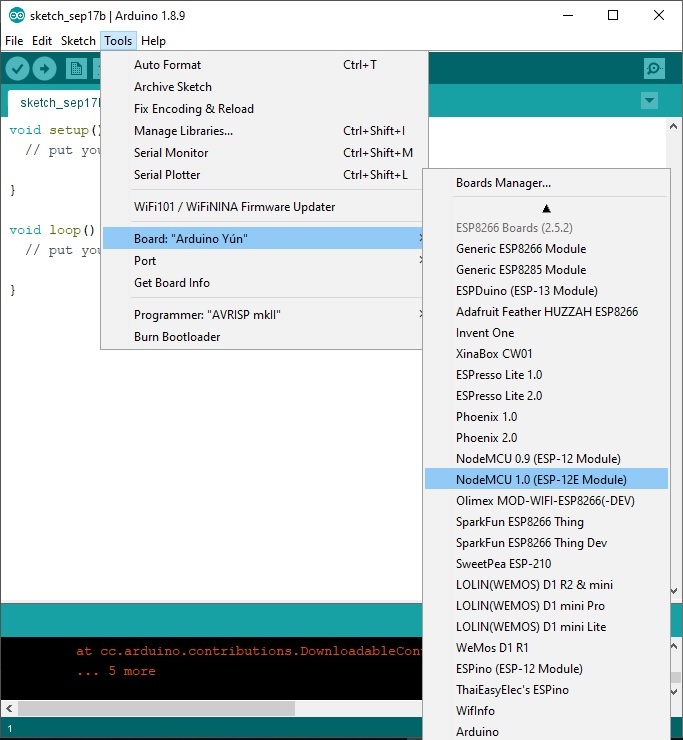The height and width of the screenshot is (740, 683).
Task: Select Fix Encoding & Reload
Action: [262, 109]
